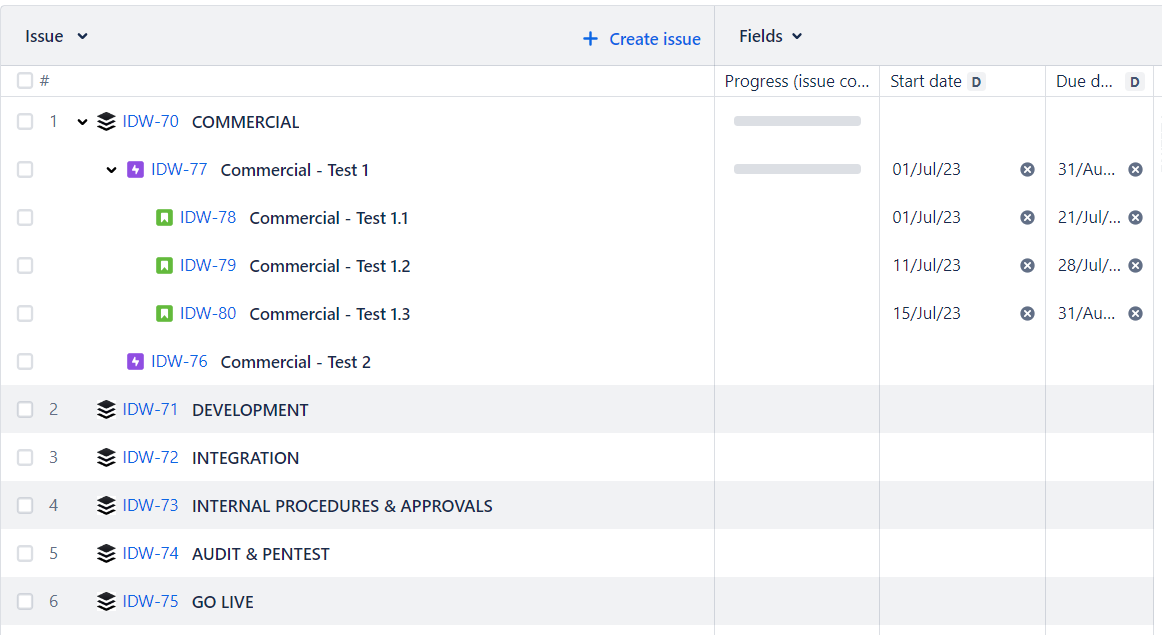Viewport: 1162px width, 635px height.
Task: Open issue link IDW-78
Action: [208, 218]
